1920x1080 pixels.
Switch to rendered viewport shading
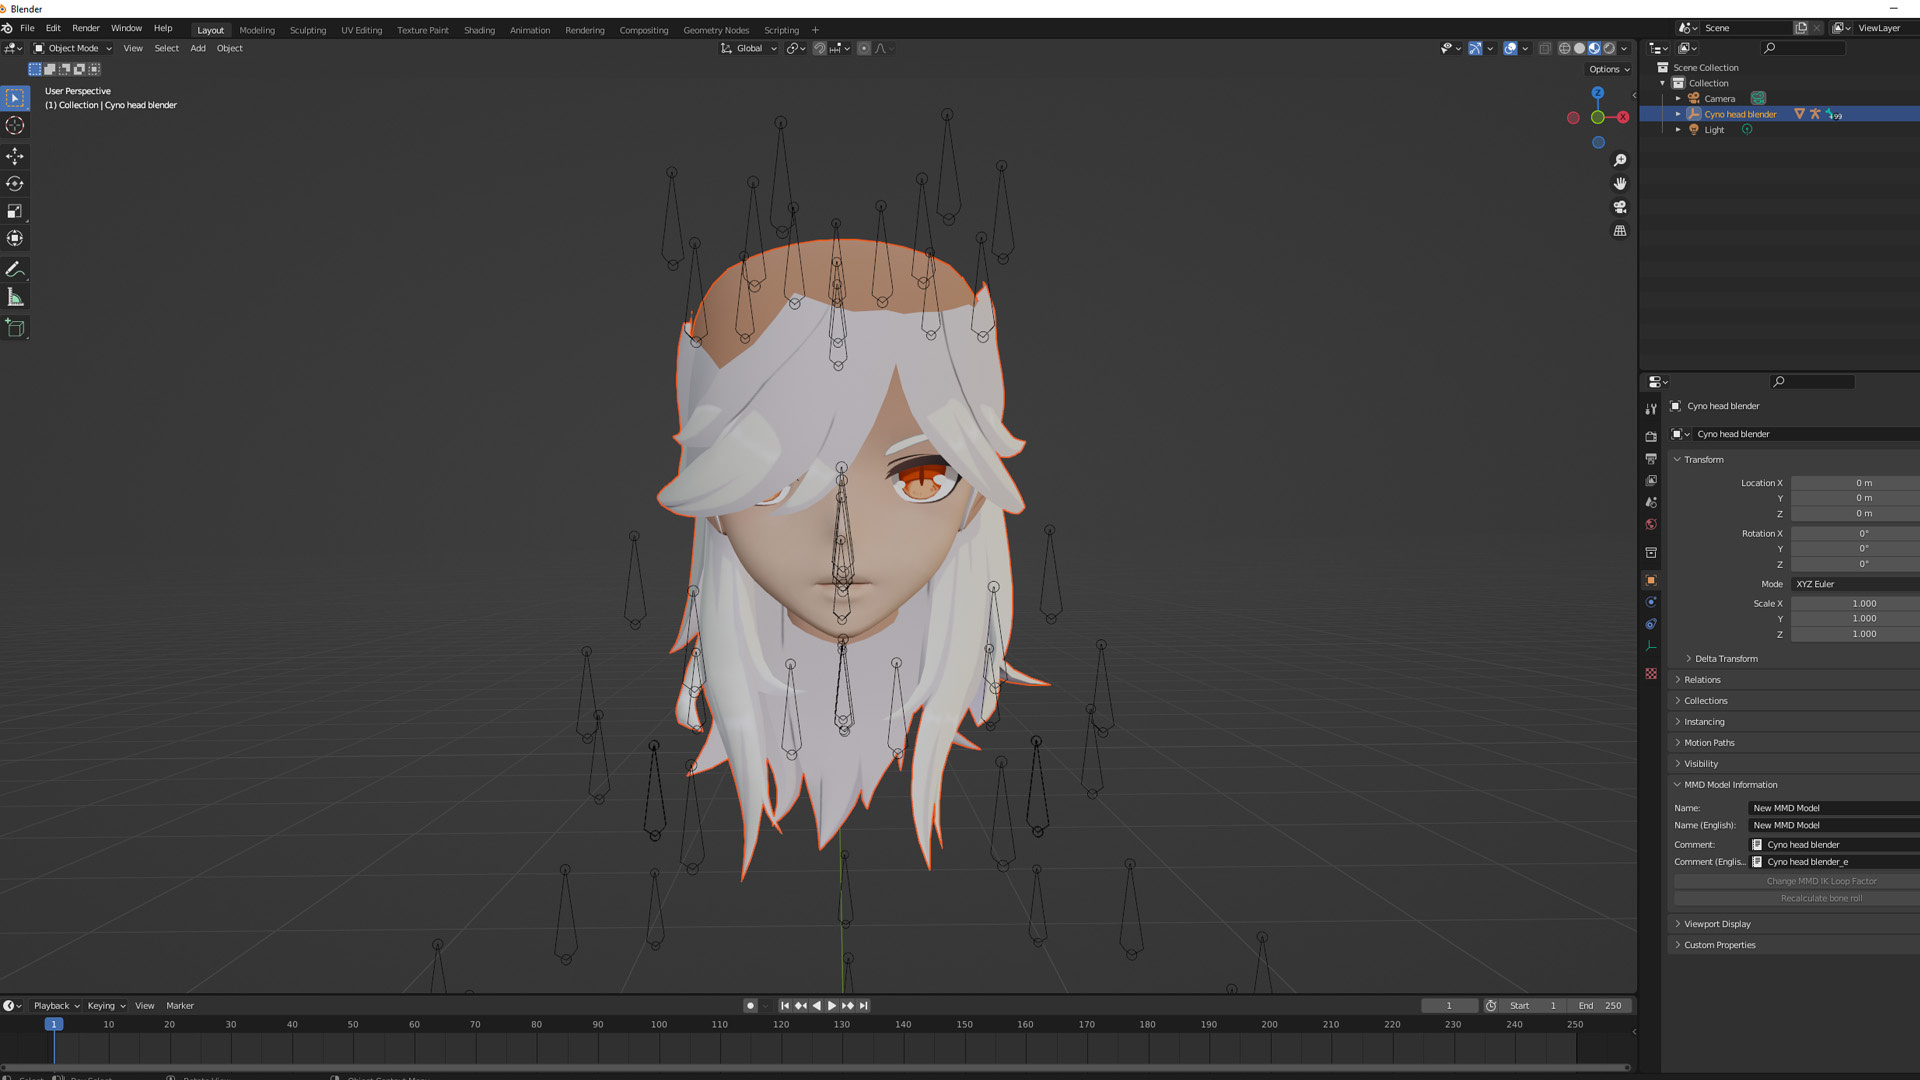[x=1609, y=48]
